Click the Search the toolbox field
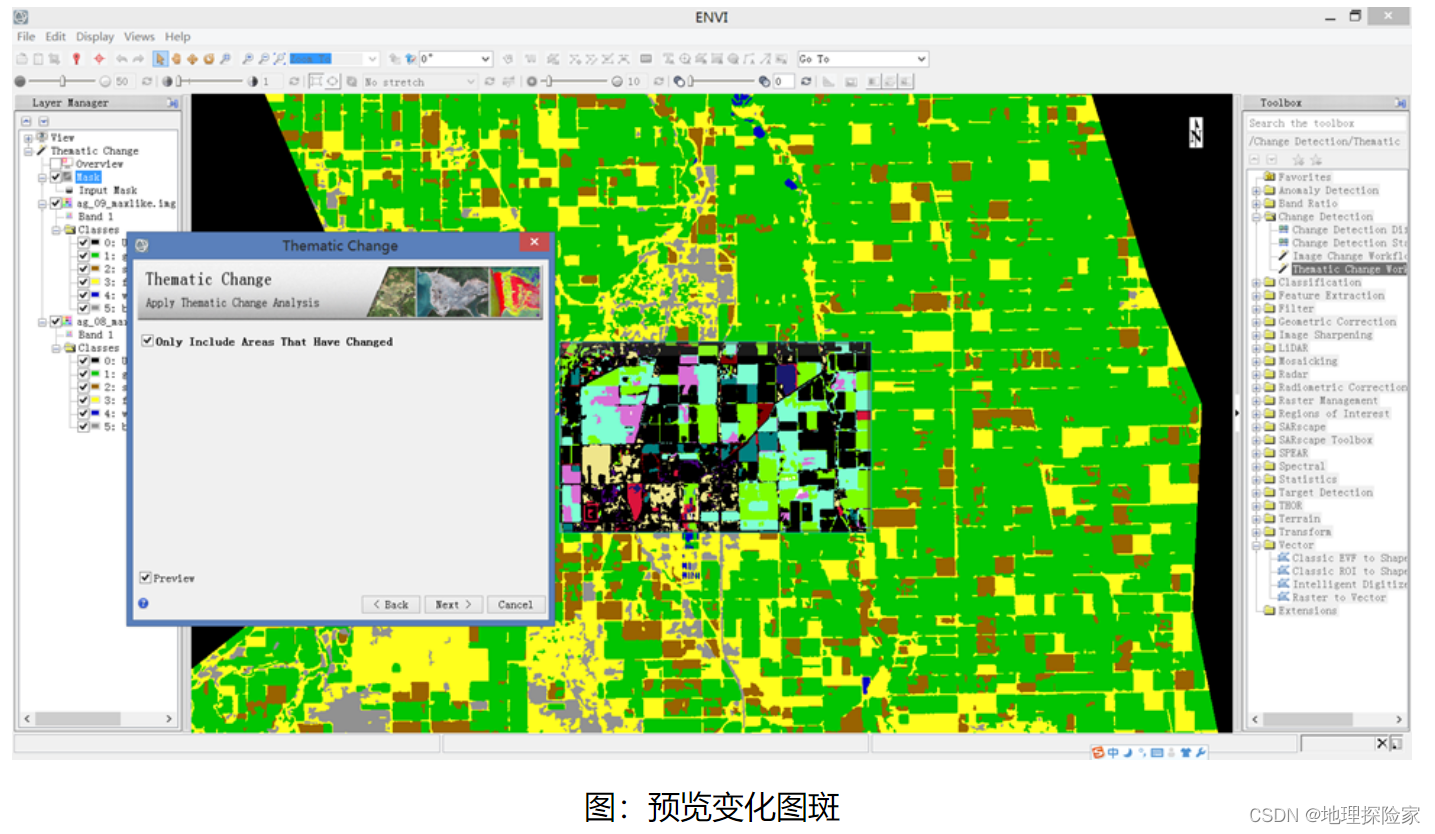Viewport: 1435px width, 834px height. coord(1325,123)
